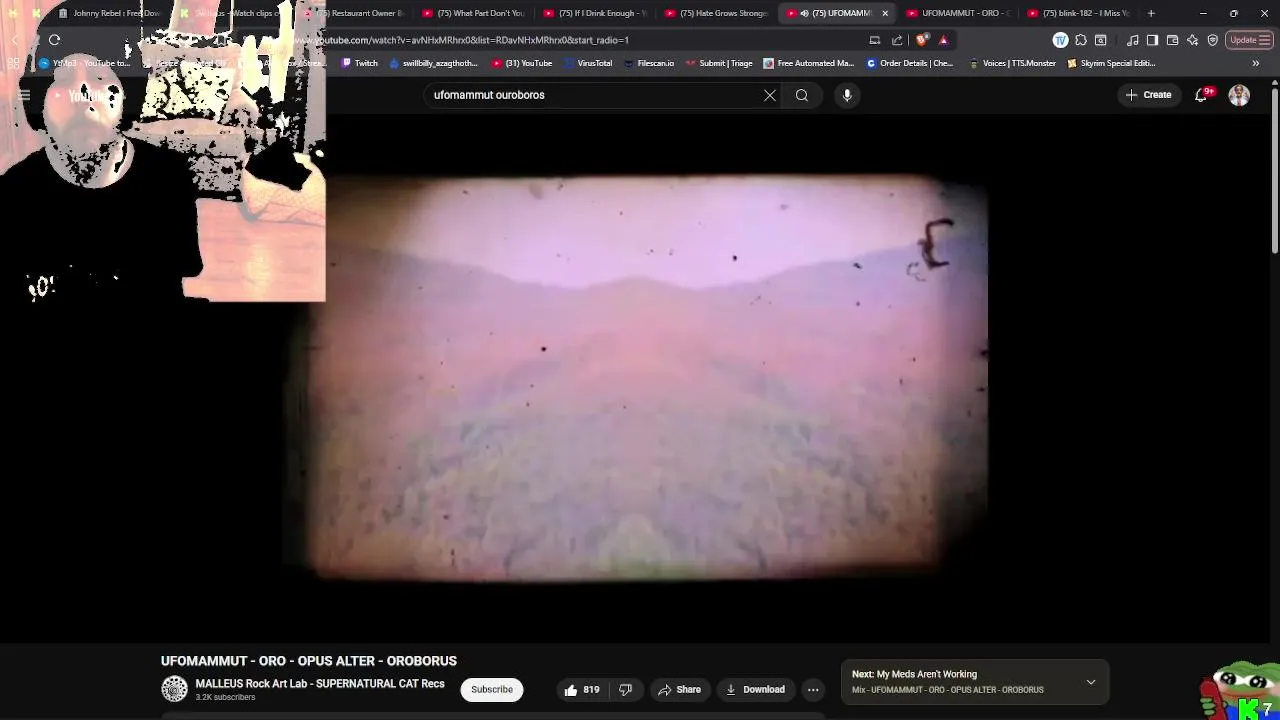Switch to the Restaurant Owner tab

(x=355, y=13)
